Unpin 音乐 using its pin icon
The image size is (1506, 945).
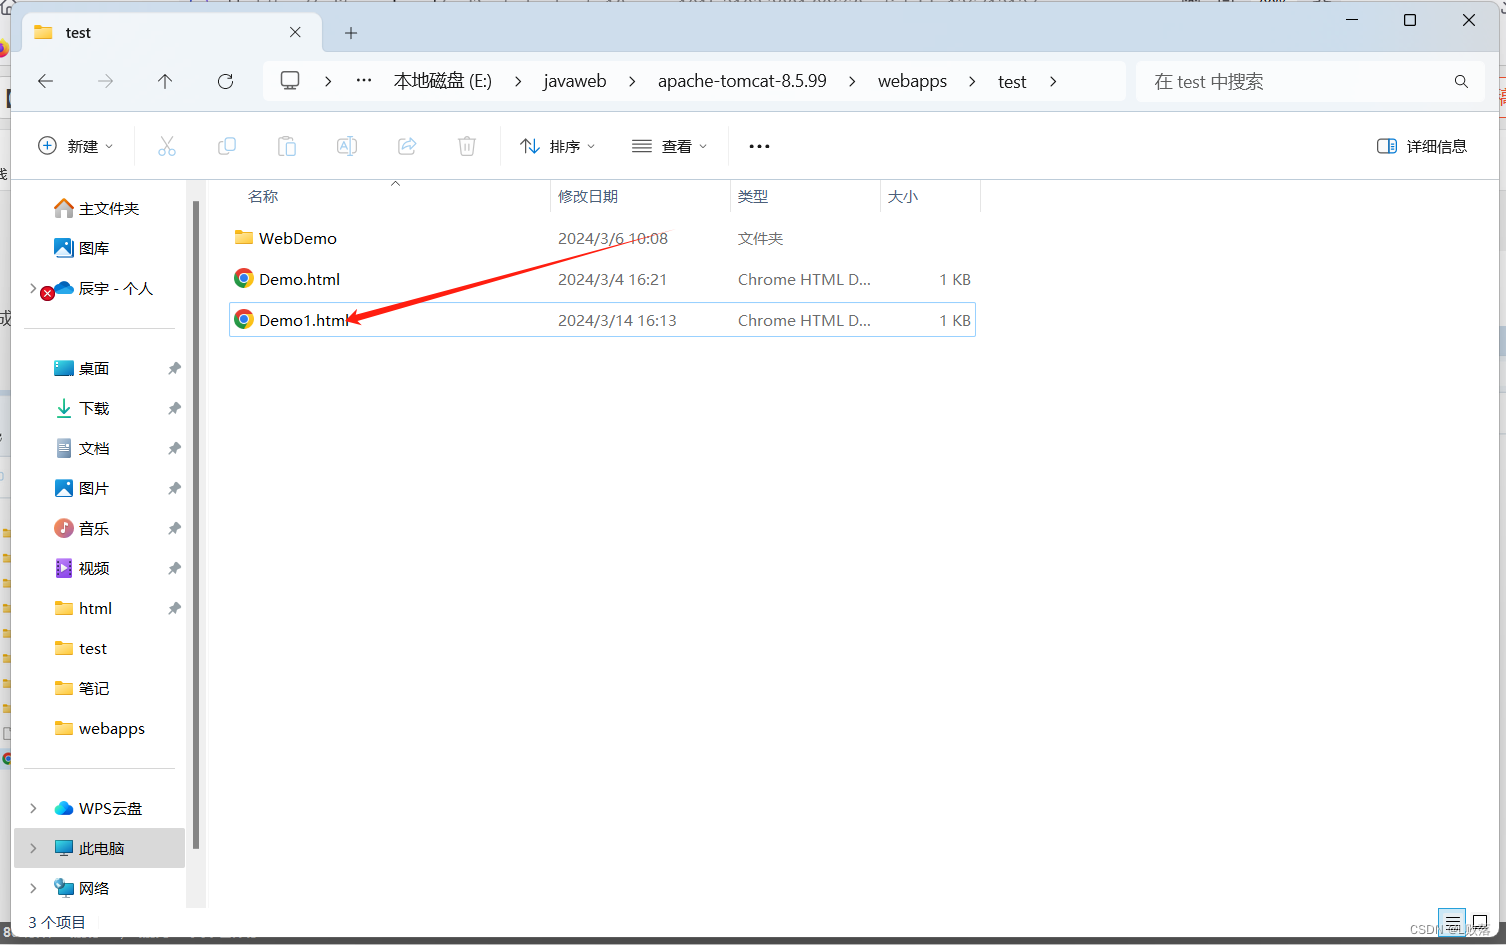174,528
